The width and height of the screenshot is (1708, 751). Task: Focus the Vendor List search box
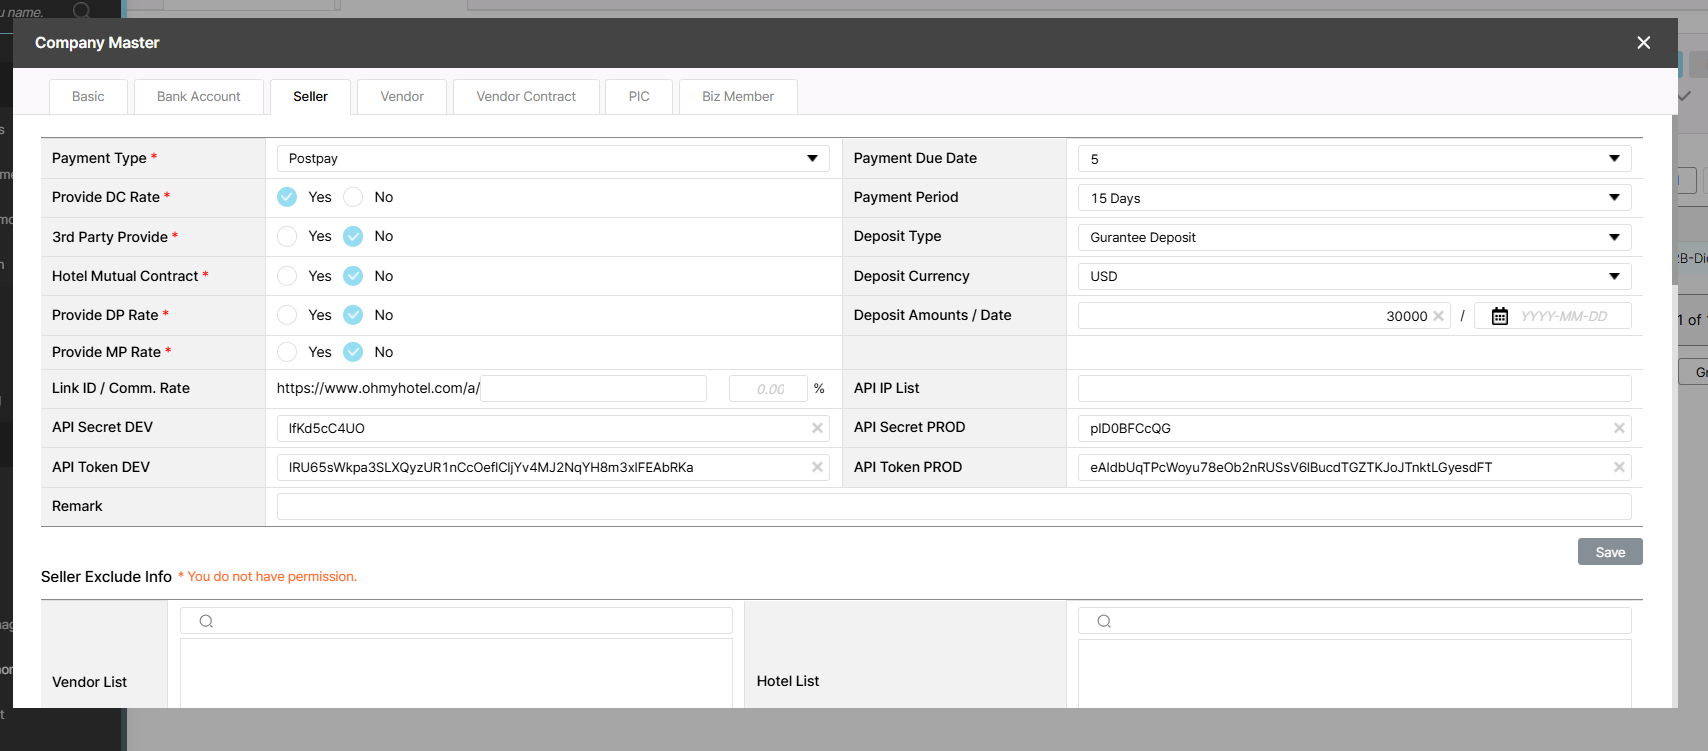(456, 621)
